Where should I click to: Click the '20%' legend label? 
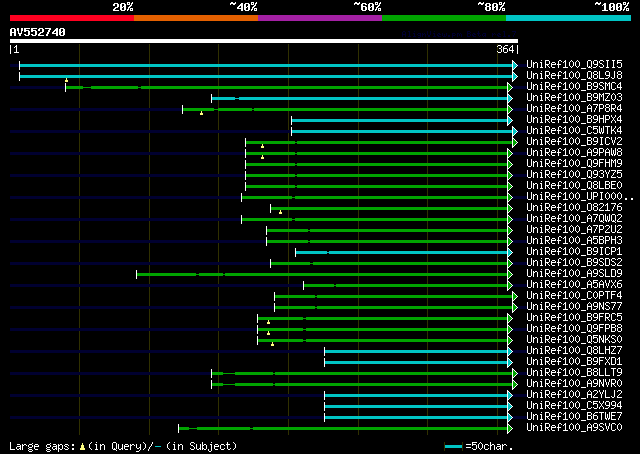(123, 7)
